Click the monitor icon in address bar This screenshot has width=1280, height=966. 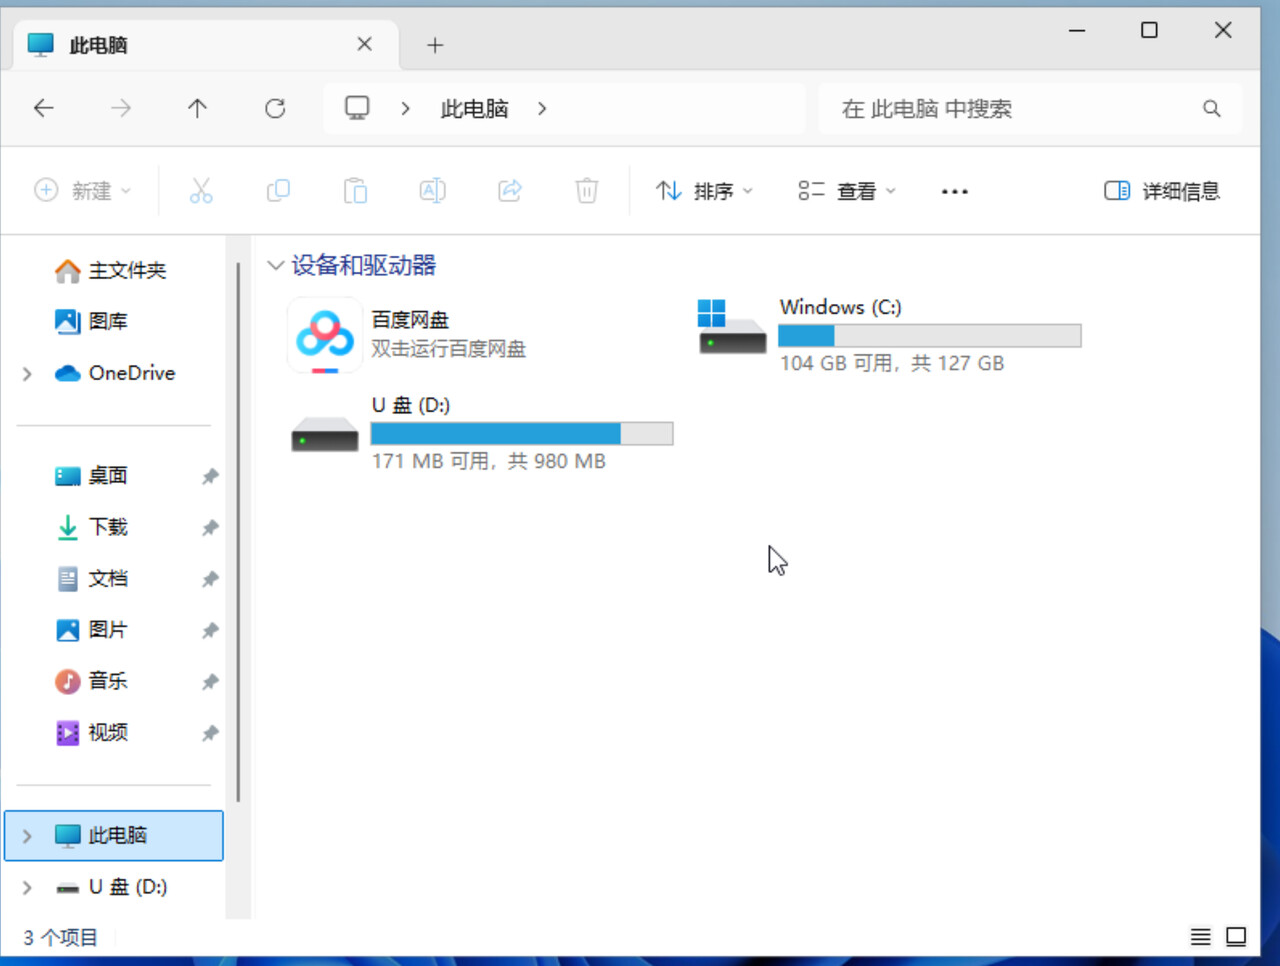357,108
